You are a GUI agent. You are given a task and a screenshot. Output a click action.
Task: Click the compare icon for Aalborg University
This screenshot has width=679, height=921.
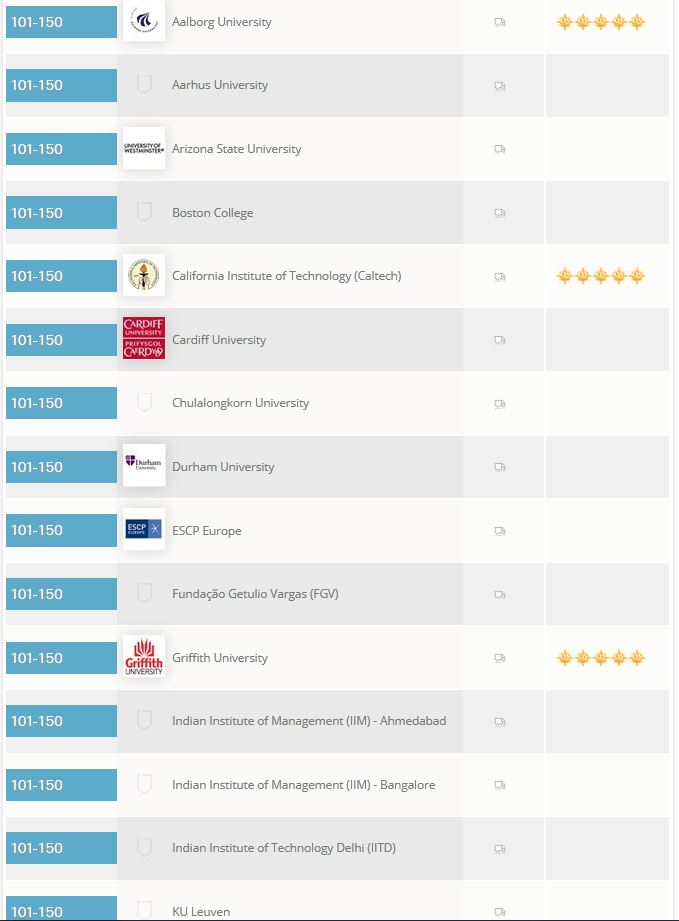pos(500,22)
